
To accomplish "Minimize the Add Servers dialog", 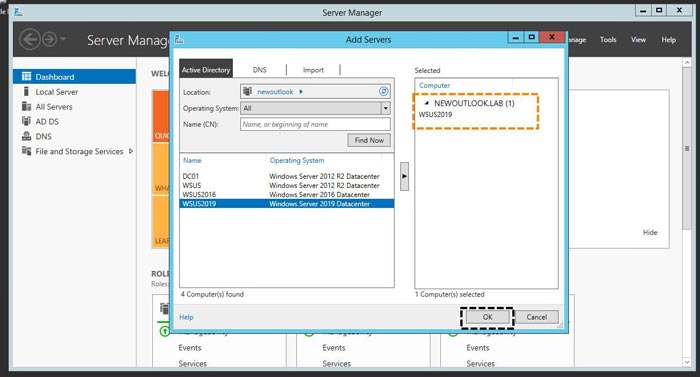I will click(516, 38).
